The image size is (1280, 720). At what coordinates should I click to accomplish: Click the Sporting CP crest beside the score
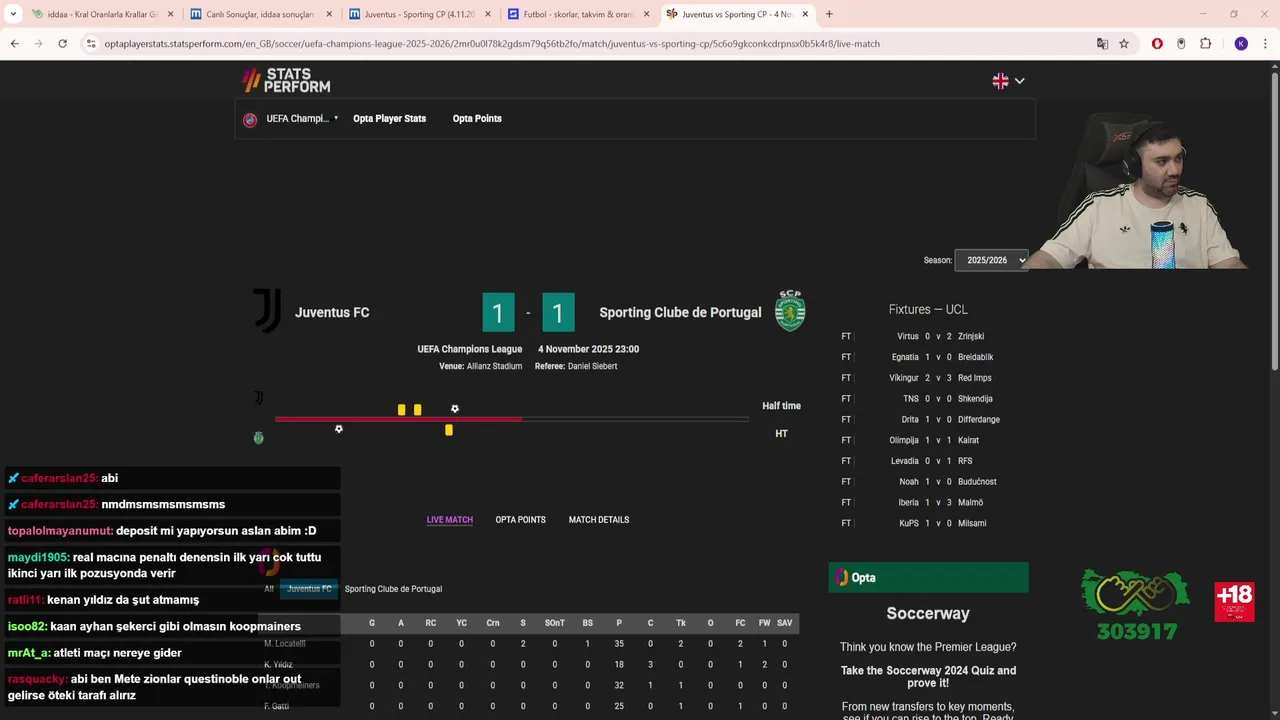pyautogui.click(x=790, y=311)
